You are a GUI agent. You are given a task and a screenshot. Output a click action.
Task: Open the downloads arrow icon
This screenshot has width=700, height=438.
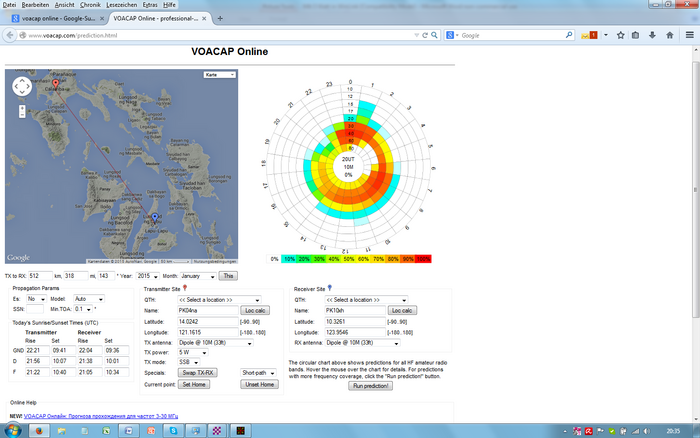(x=652, y=35)
